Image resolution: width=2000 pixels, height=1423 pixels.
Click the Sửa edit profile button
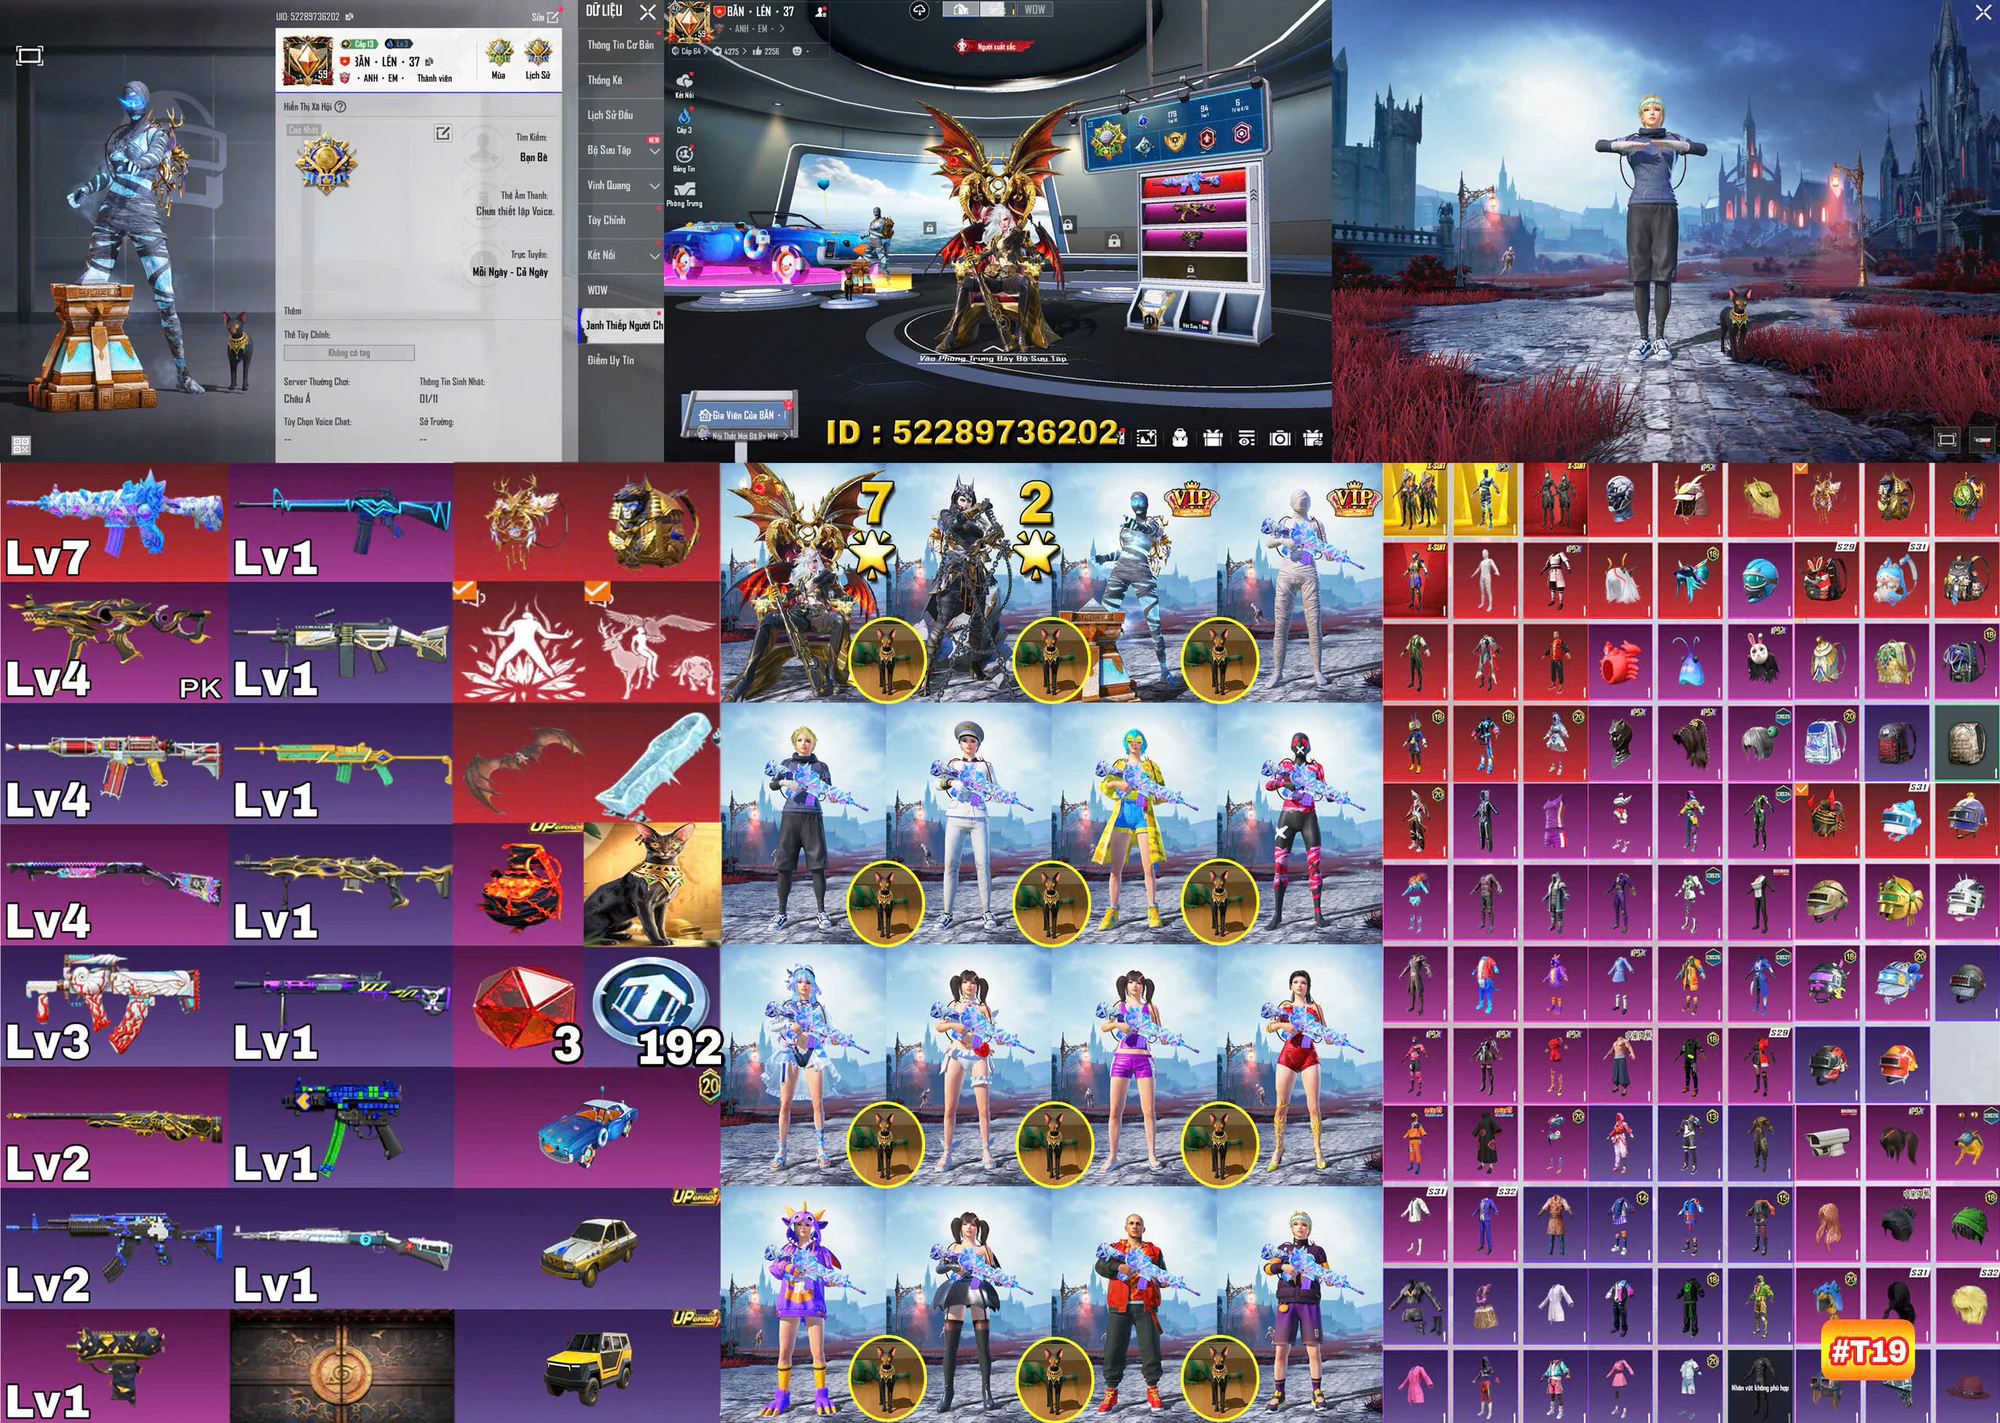pyautogui.click(x=546, y=17)
